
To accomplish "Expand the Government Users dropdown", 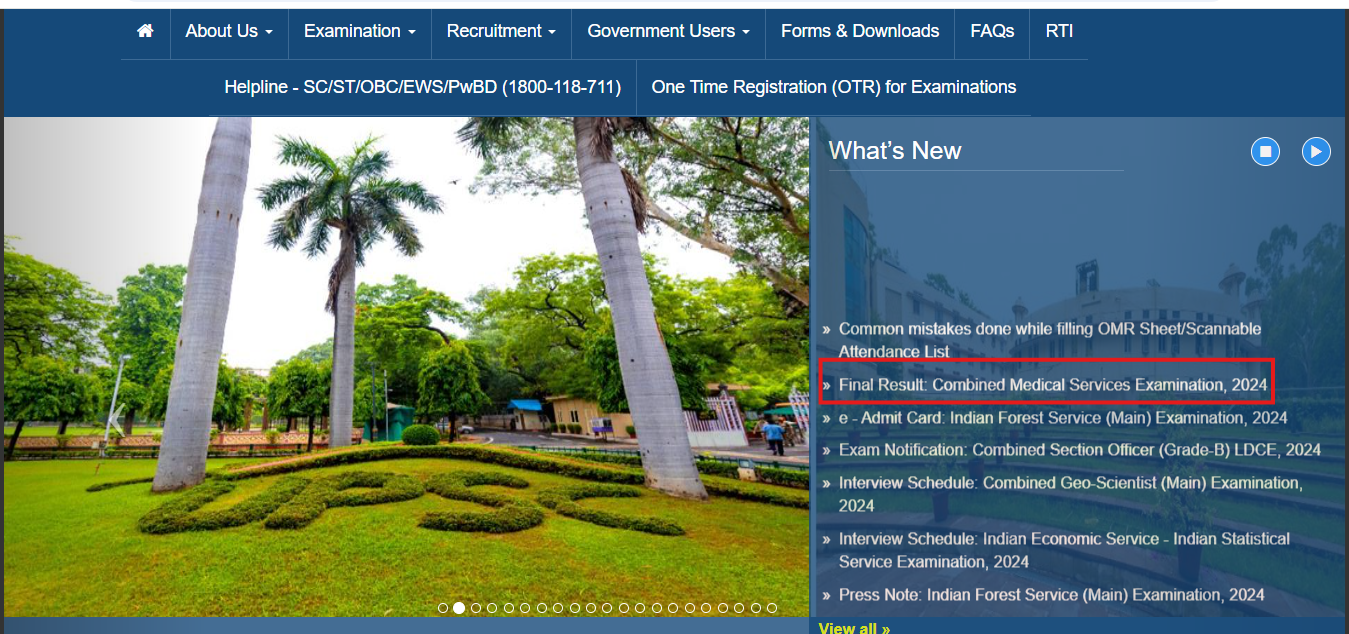I will point(667,31).
